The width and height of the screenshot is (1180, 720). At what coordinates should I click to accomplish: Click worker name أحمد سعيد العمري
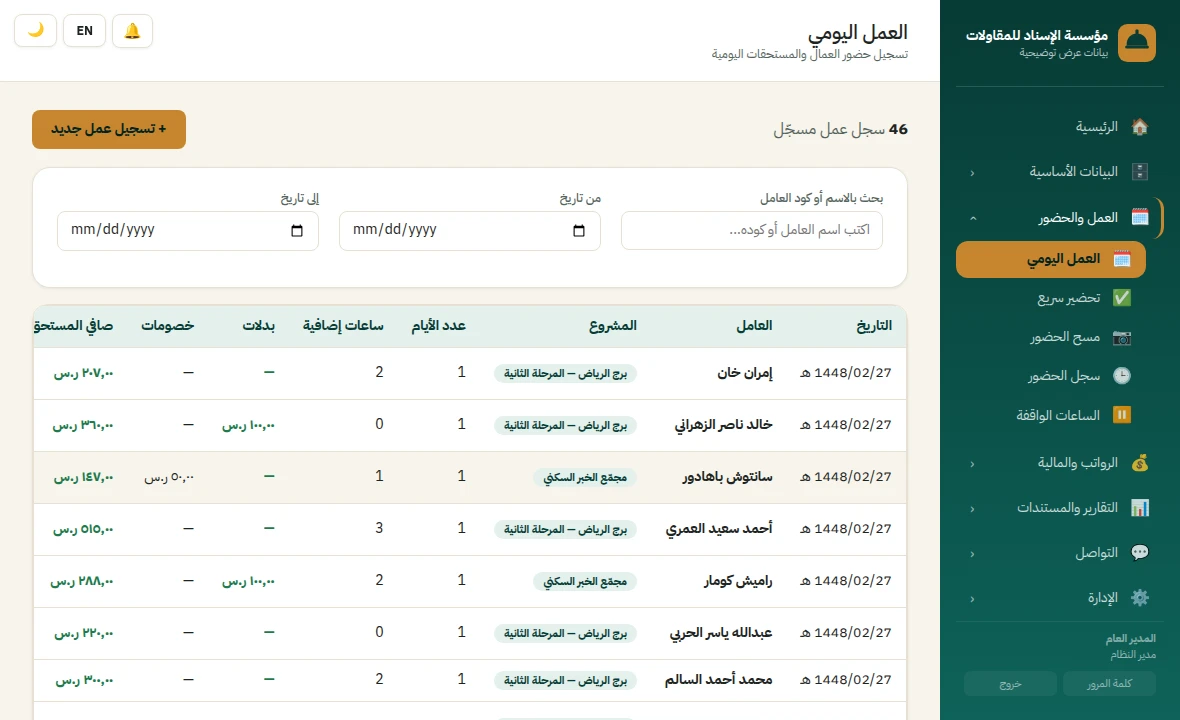pyautogui.click(x=719, y=529)
